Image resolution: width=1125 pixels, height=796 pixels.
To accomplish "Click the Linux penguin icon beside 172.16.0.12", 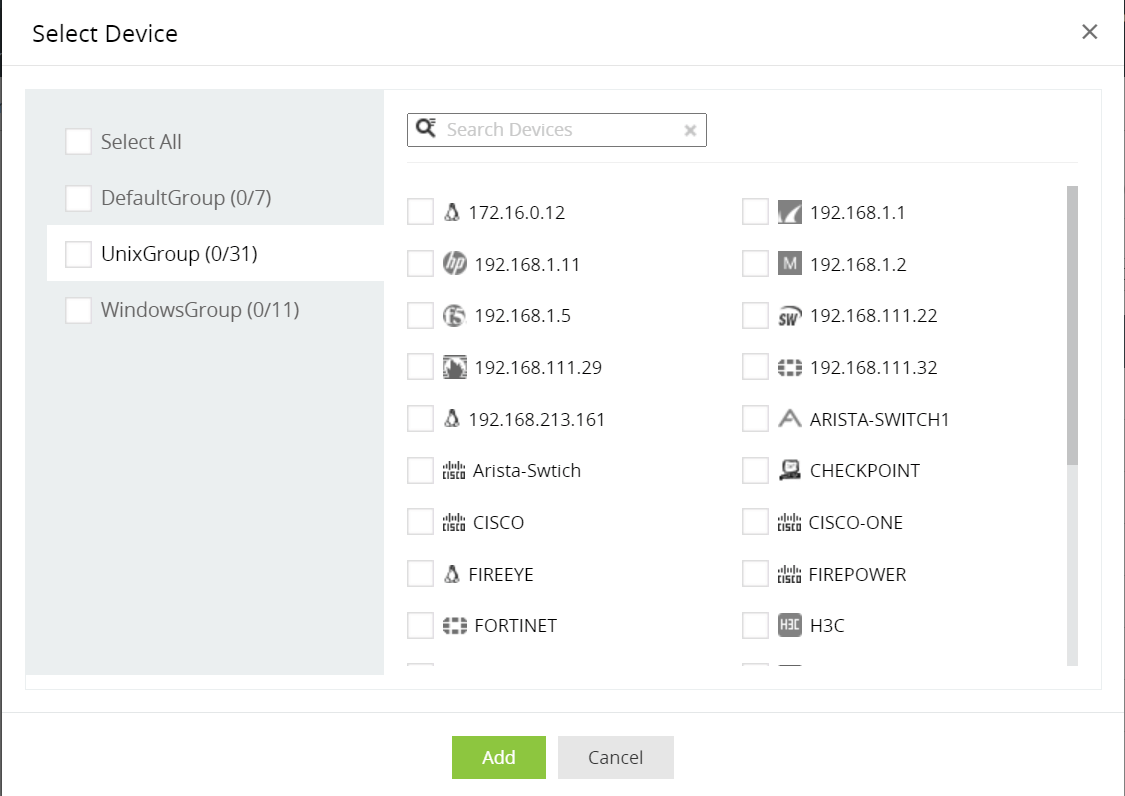I will (452, 212).
